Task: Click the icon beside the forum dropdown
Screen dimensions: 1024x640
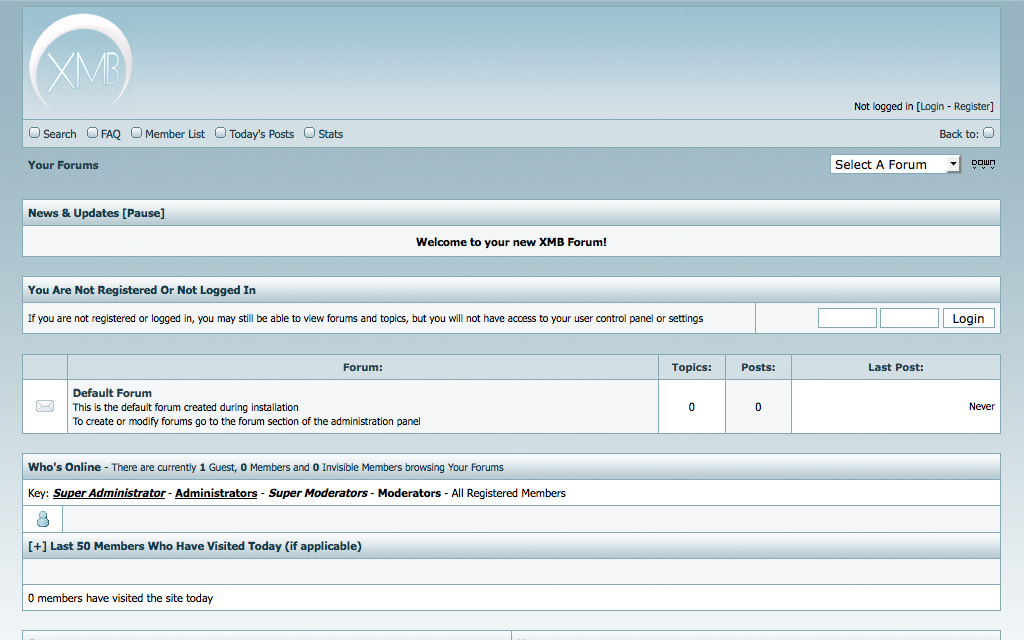Action: pos(983,164)
